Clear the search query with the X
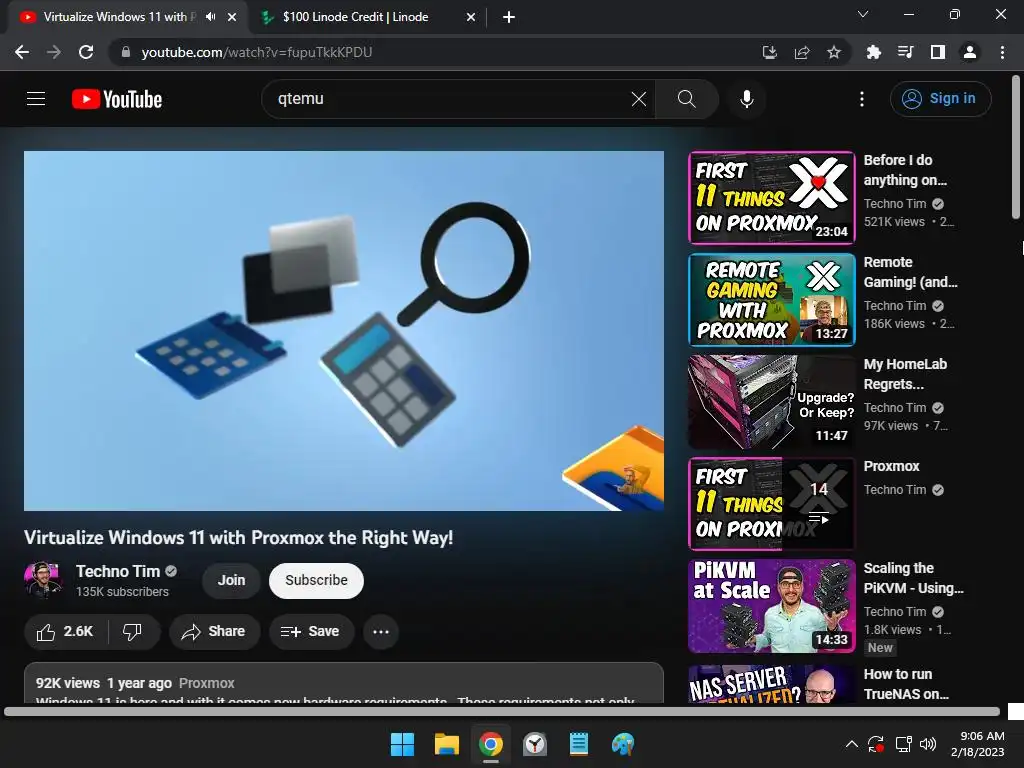Image resolution: width=1024 pixels, height=768 pixels. tap(639, 99)
